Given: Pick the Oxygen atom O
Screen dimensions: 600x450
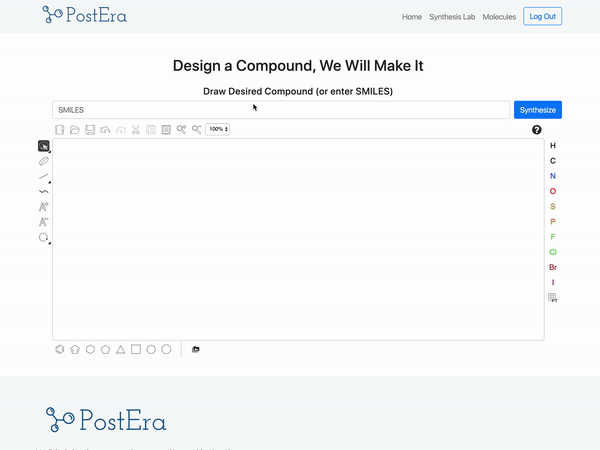Looking at the screenshot, I should coord(553,191).
